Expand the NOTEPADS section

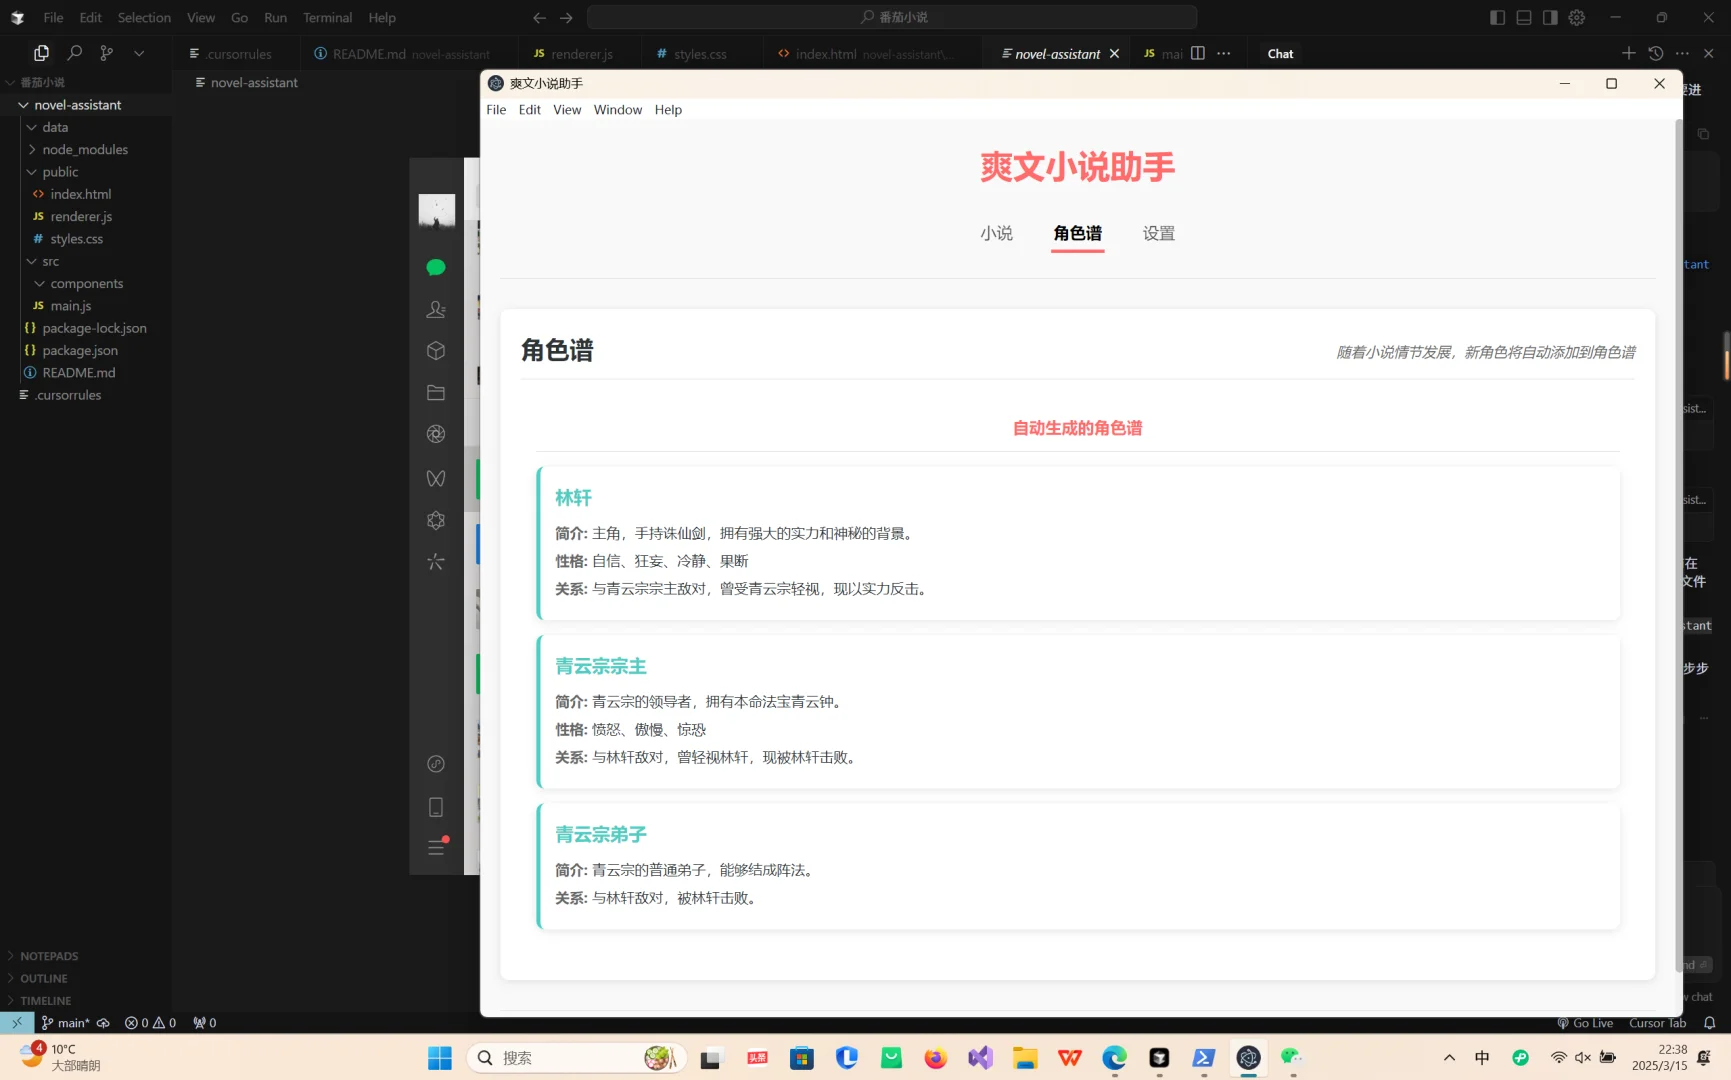coord(50,955)
